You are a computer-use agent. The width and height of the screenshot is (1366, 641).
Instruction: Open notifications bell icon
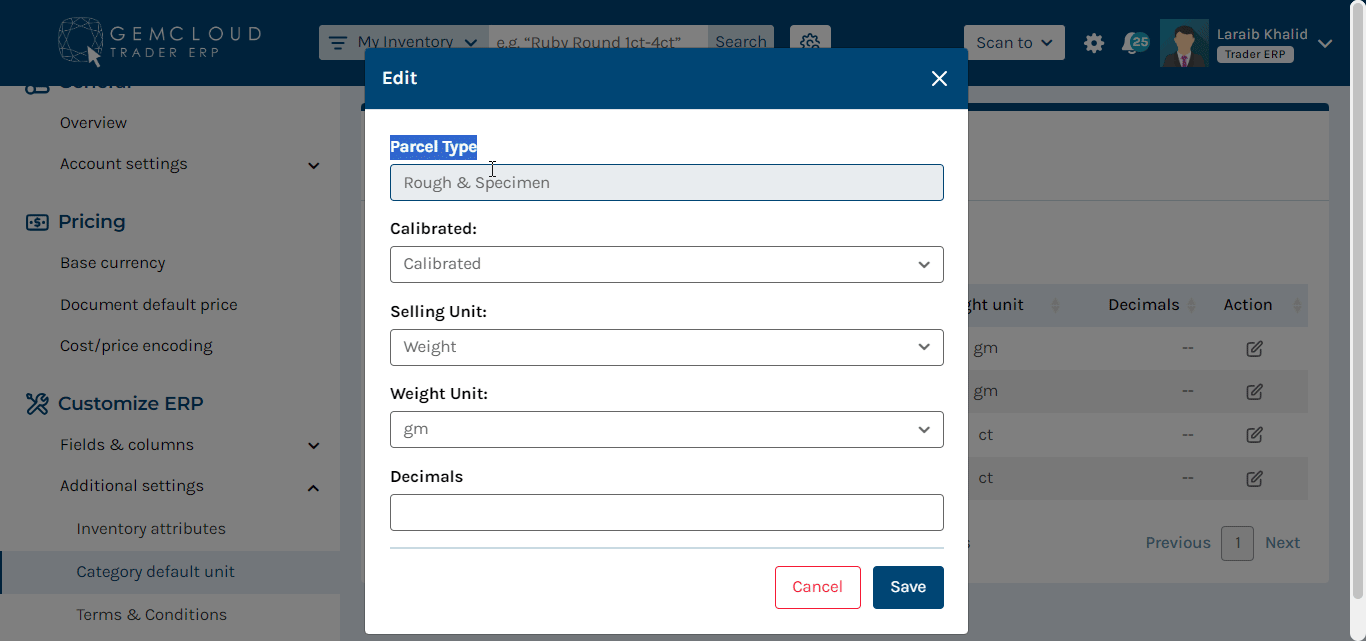tap(1134, 43)
